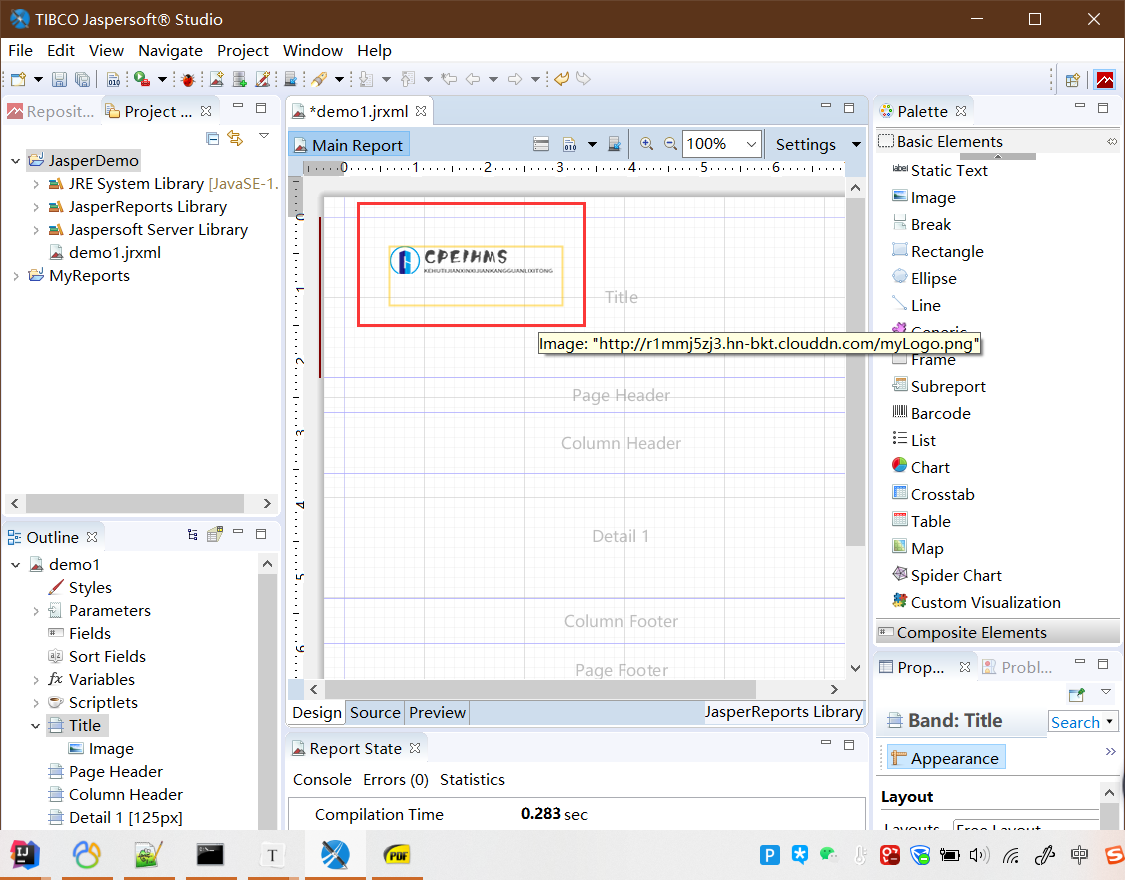This screenshot has height=880, width=1125.
Task: Toggle the Link with Editor icon above Project tree
Action: [235, 138]
